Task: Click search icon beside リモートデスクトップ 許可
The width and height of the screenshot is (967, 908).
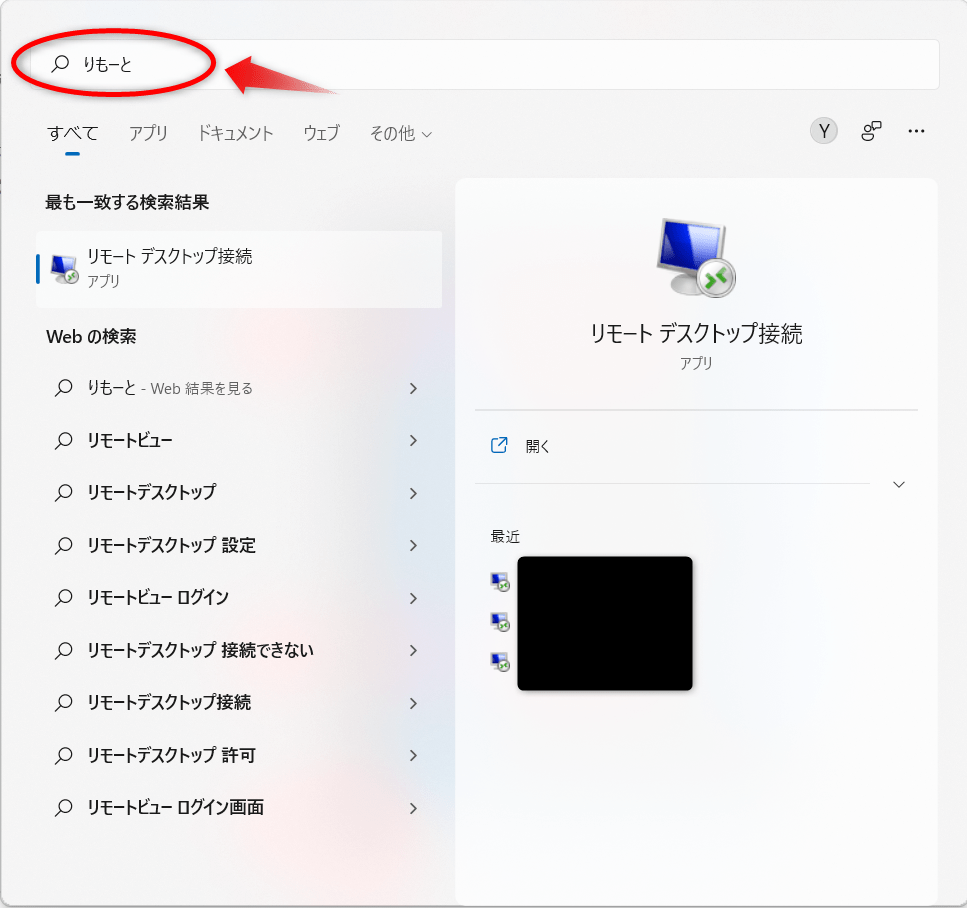Action: [x=64, y=755]
